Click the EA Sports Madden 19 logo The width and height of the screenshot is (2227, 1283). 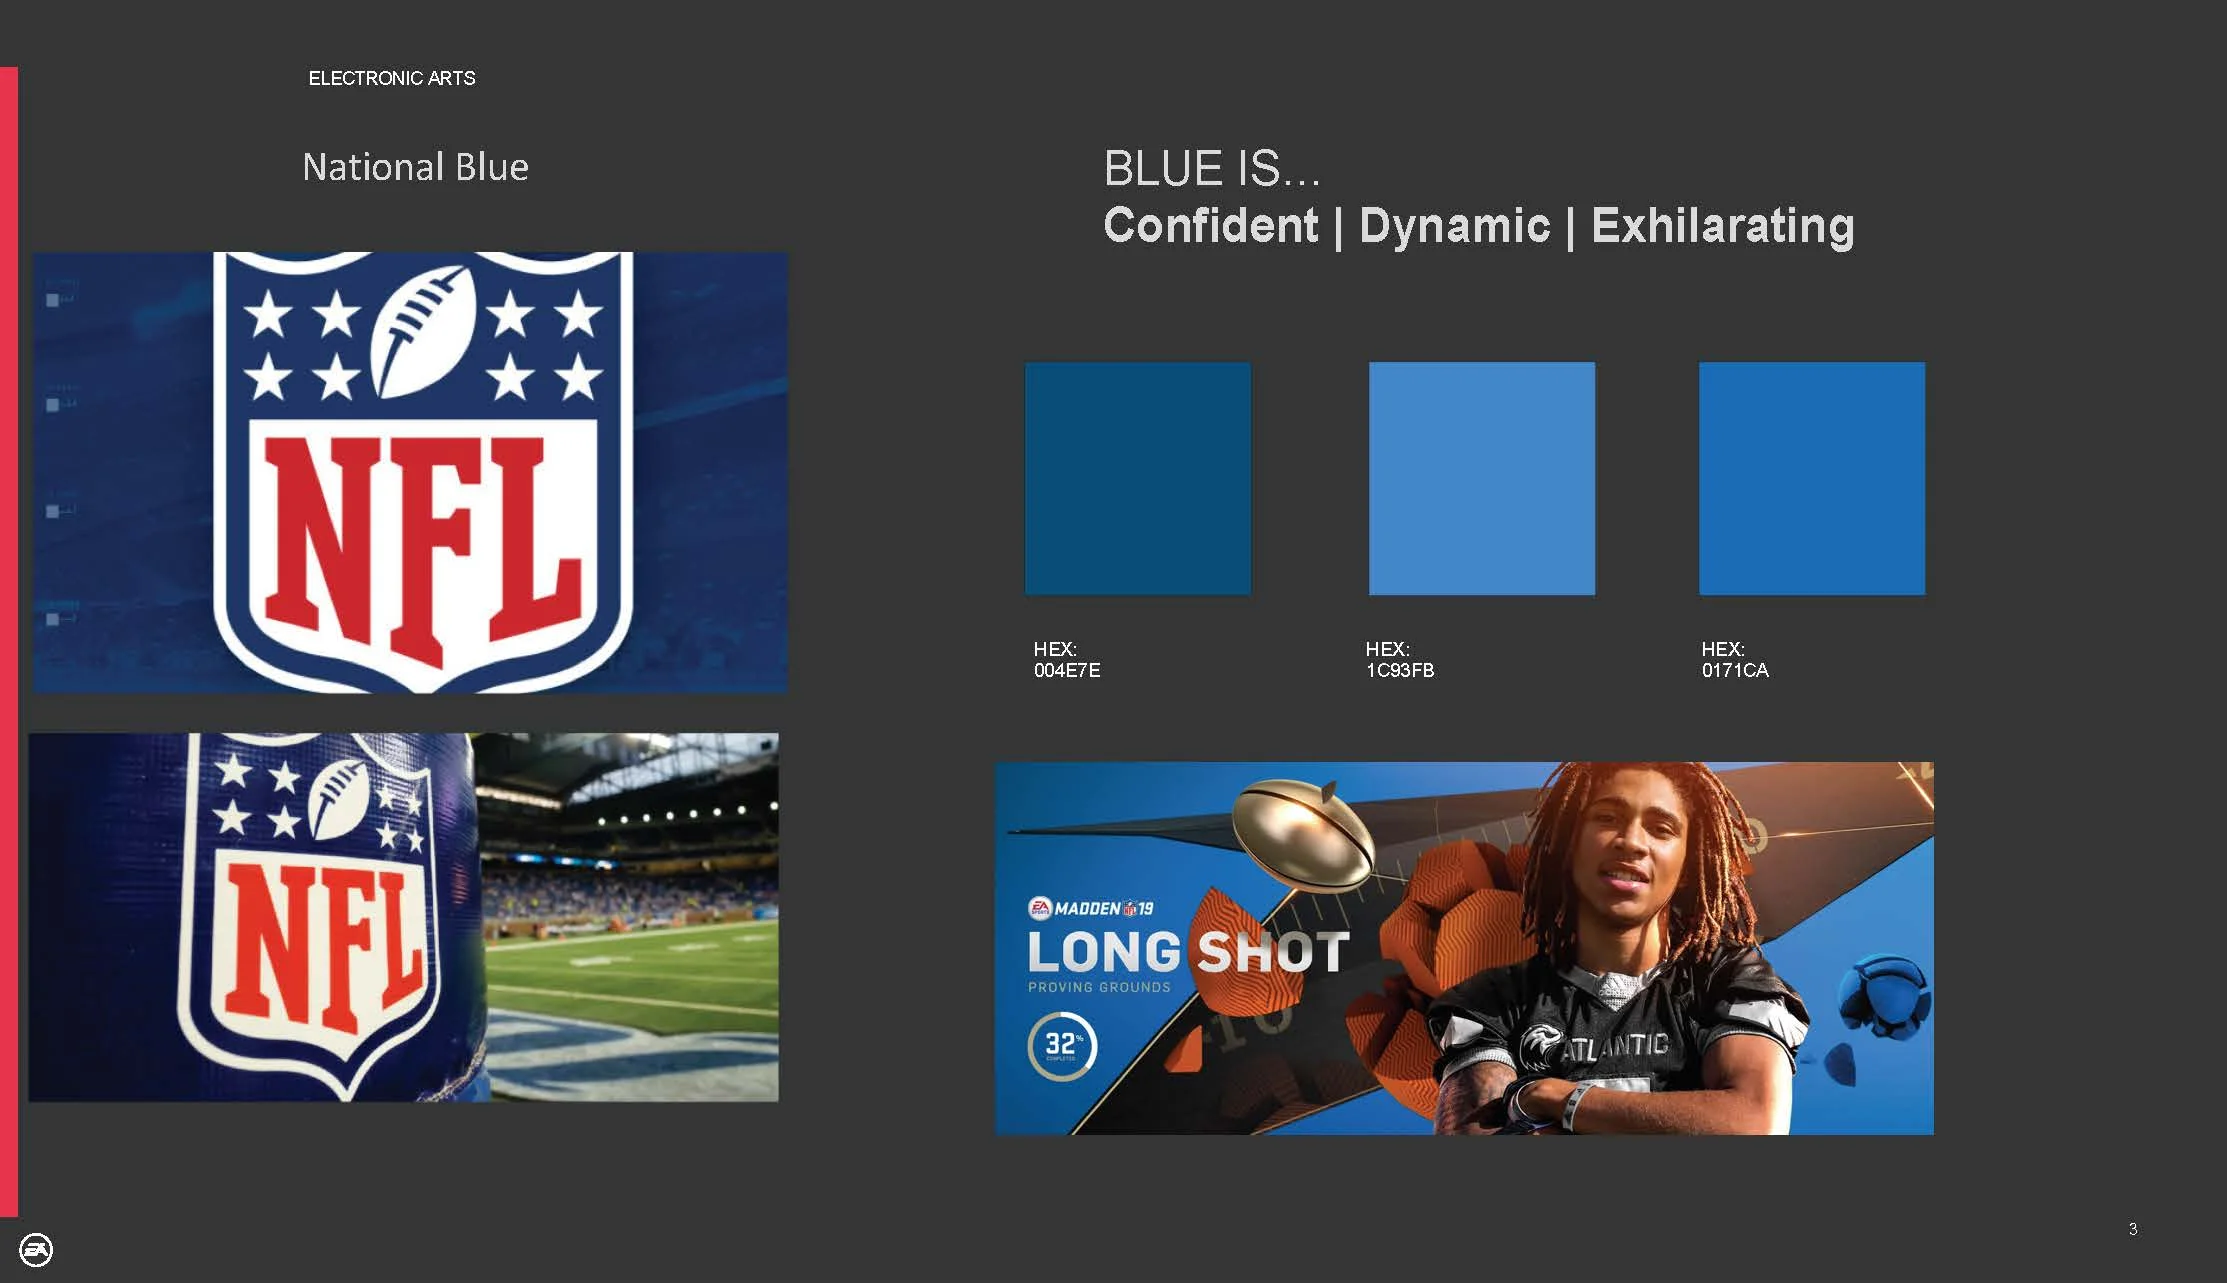tap(1091, 908)
